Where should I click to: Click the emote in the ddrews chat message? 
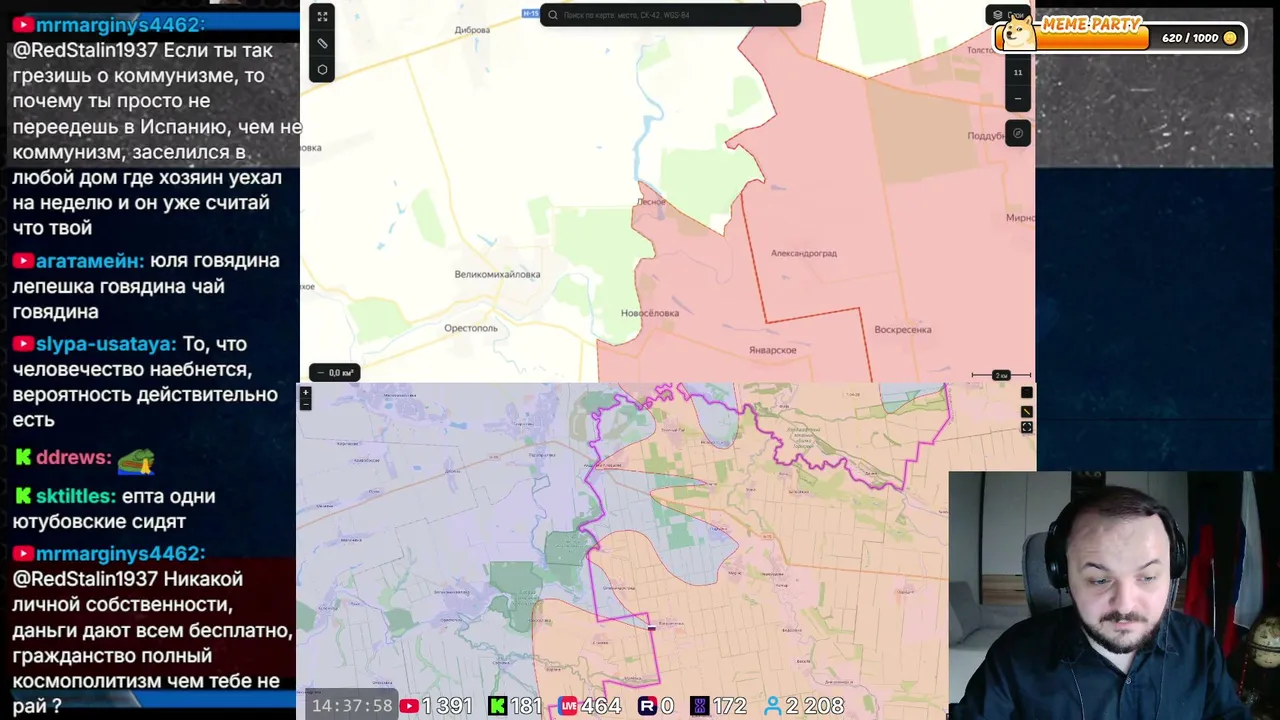coord(136,461)
